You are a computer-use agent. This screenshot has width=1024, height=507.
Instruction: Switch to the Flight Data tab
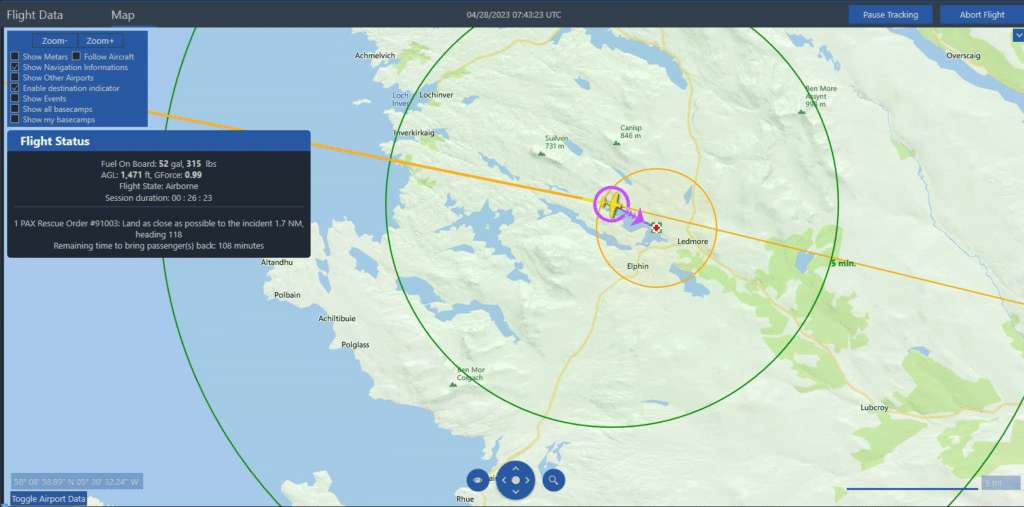point(35,15)
